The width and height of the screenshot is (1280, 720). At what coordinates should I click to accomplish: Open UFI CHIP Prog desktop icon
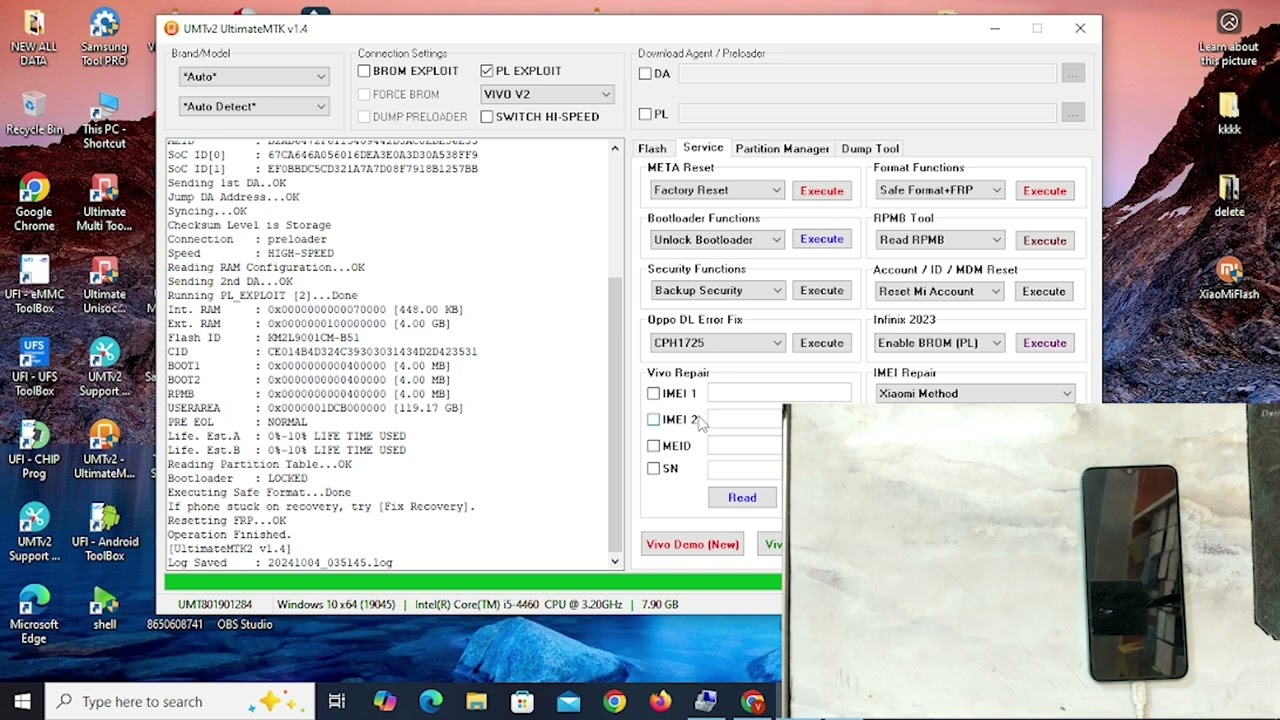point(34,451)
